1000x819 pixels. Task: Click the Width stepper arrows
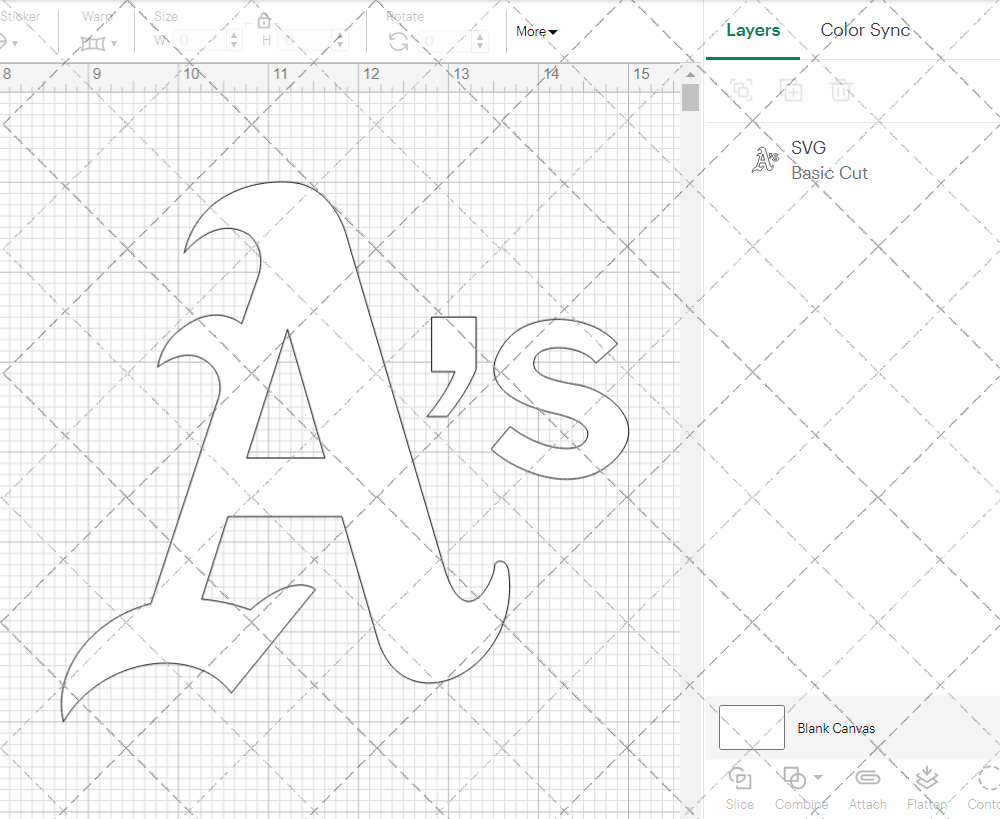point(235,41)
